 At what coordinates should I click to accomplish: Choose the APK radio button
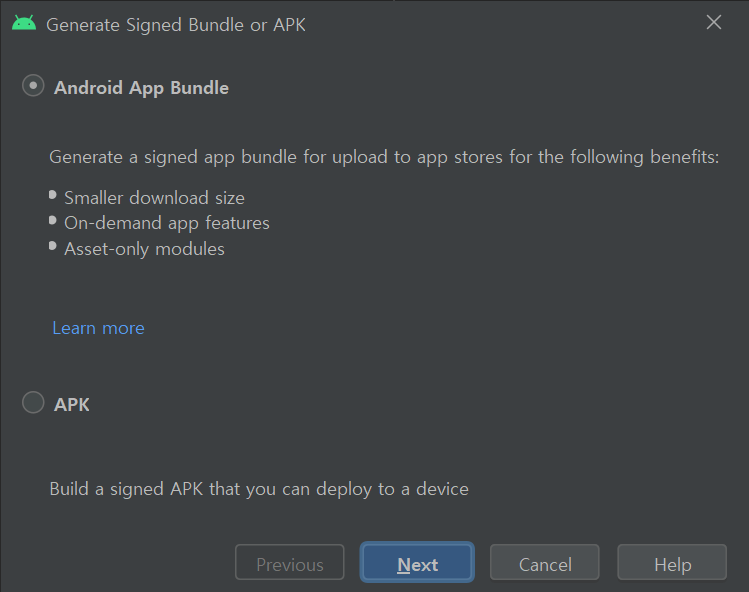[33, 403]
